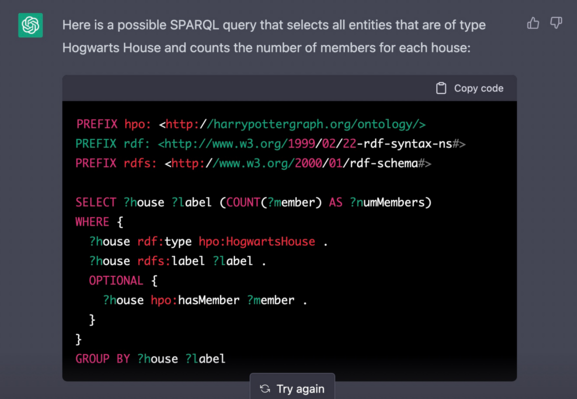Mark the response with thumbs down

coord(556,23)
